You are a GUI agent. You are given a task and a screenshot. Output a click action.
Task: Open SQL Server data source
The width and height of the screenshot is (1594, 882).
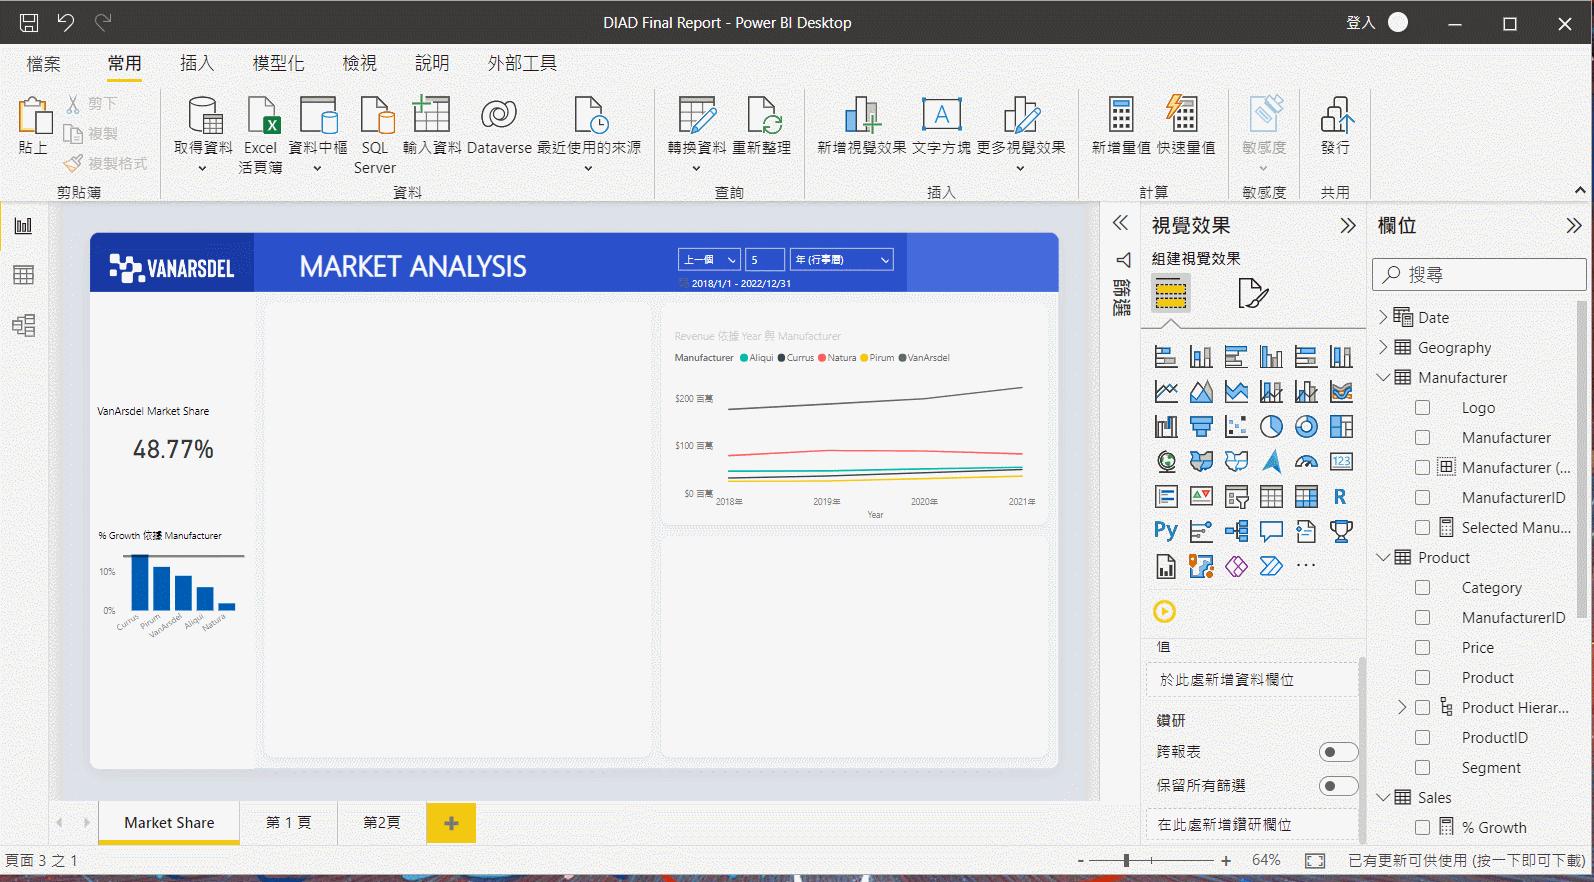click(x=375, y=134)
